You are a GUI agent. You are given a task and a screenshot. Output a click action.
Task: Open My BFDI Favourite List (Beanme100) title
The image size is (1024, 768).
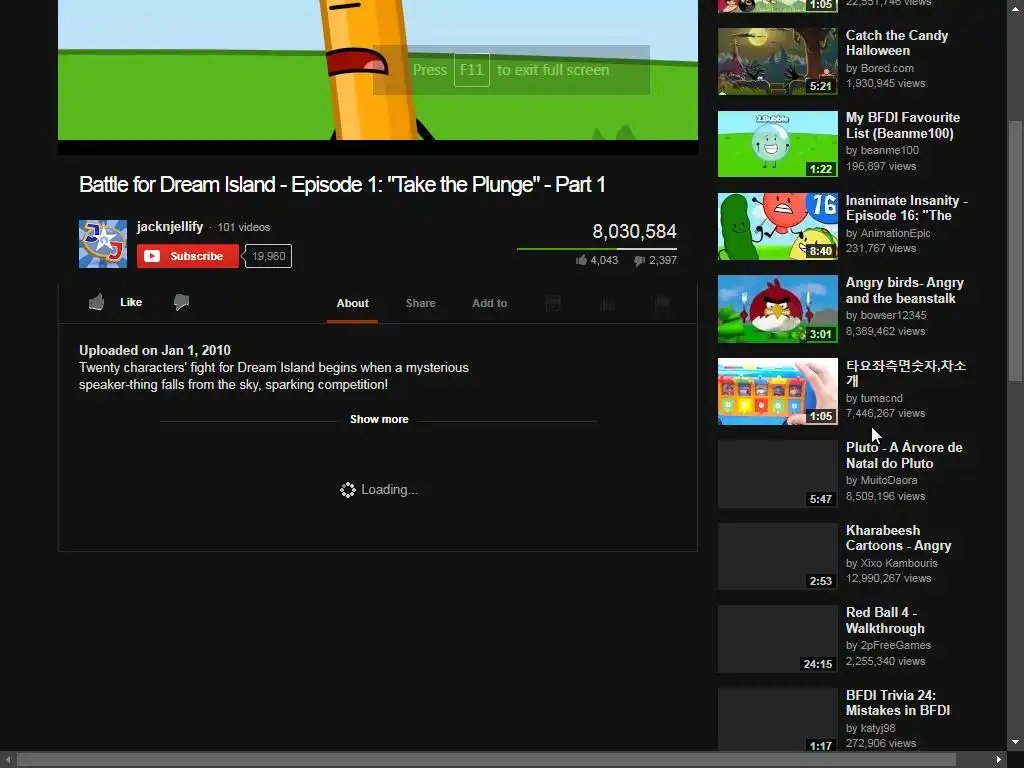[x=903, y=125]
